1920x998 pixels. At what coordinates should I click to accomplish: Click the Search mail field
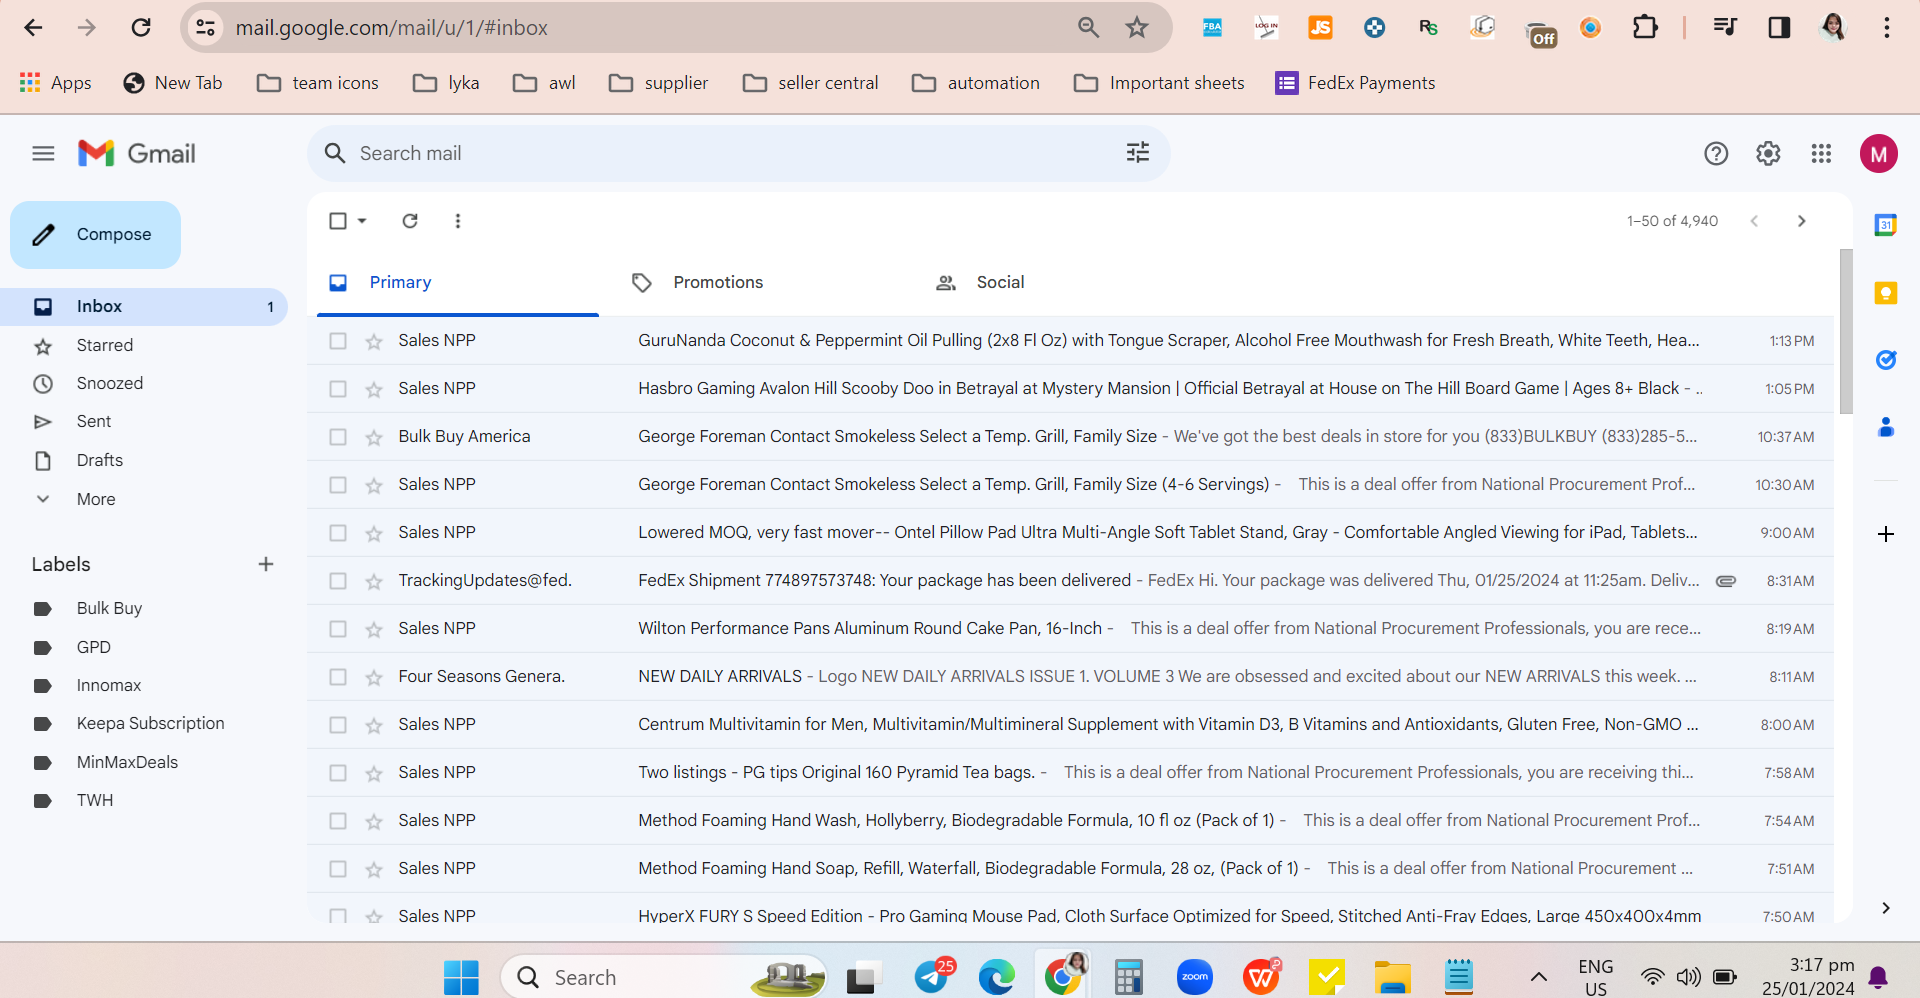(x=738, y=153)
